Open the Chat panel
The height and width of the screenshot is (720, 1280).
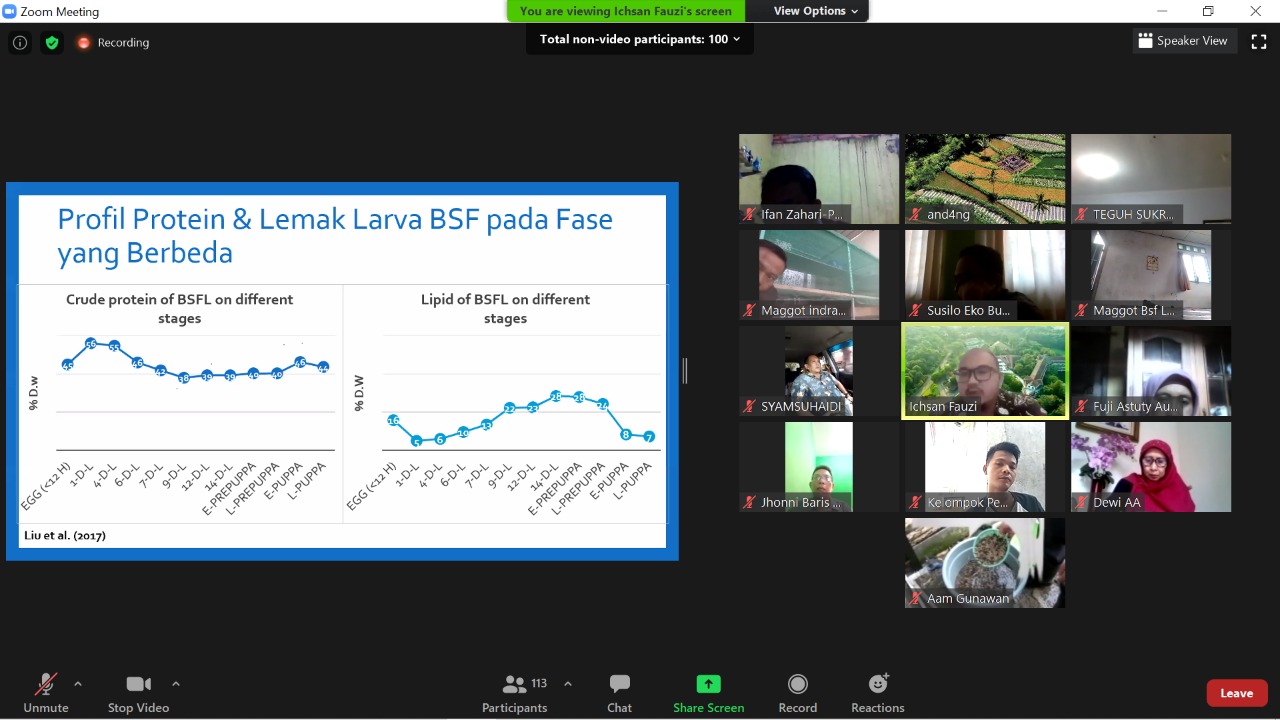(619, 693)
